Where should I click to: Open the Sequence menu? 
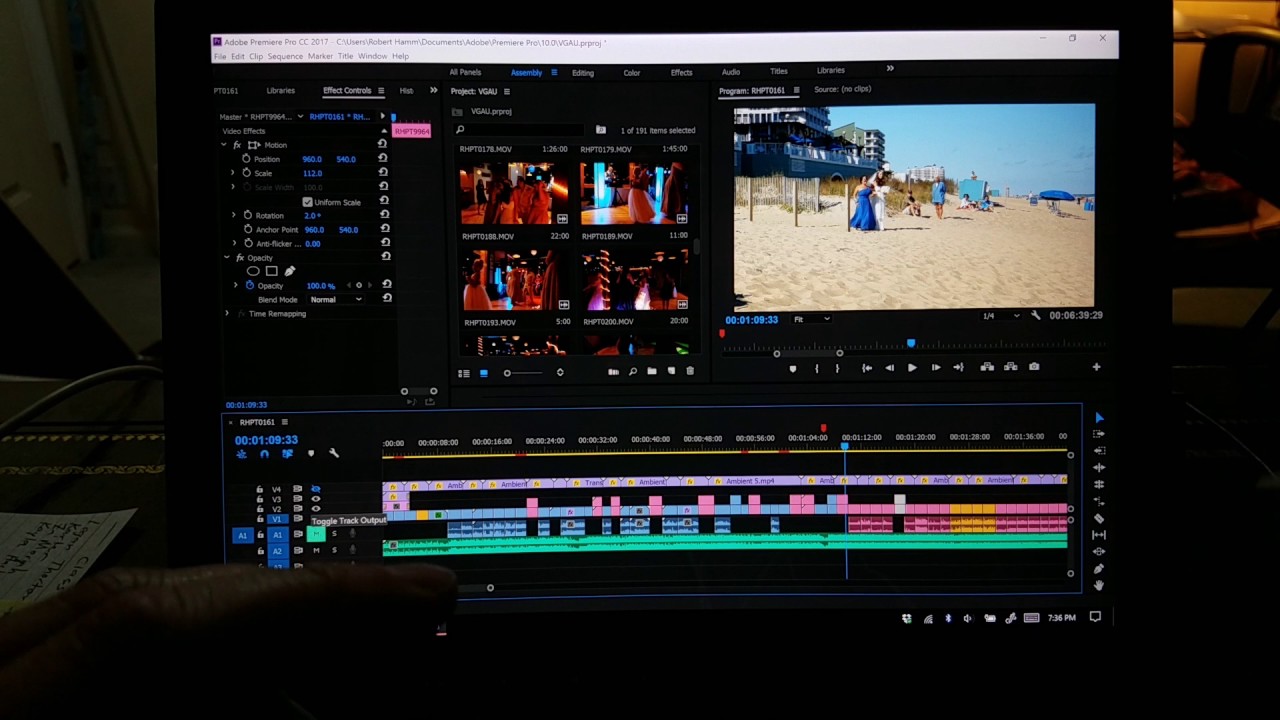pos(285,56)
